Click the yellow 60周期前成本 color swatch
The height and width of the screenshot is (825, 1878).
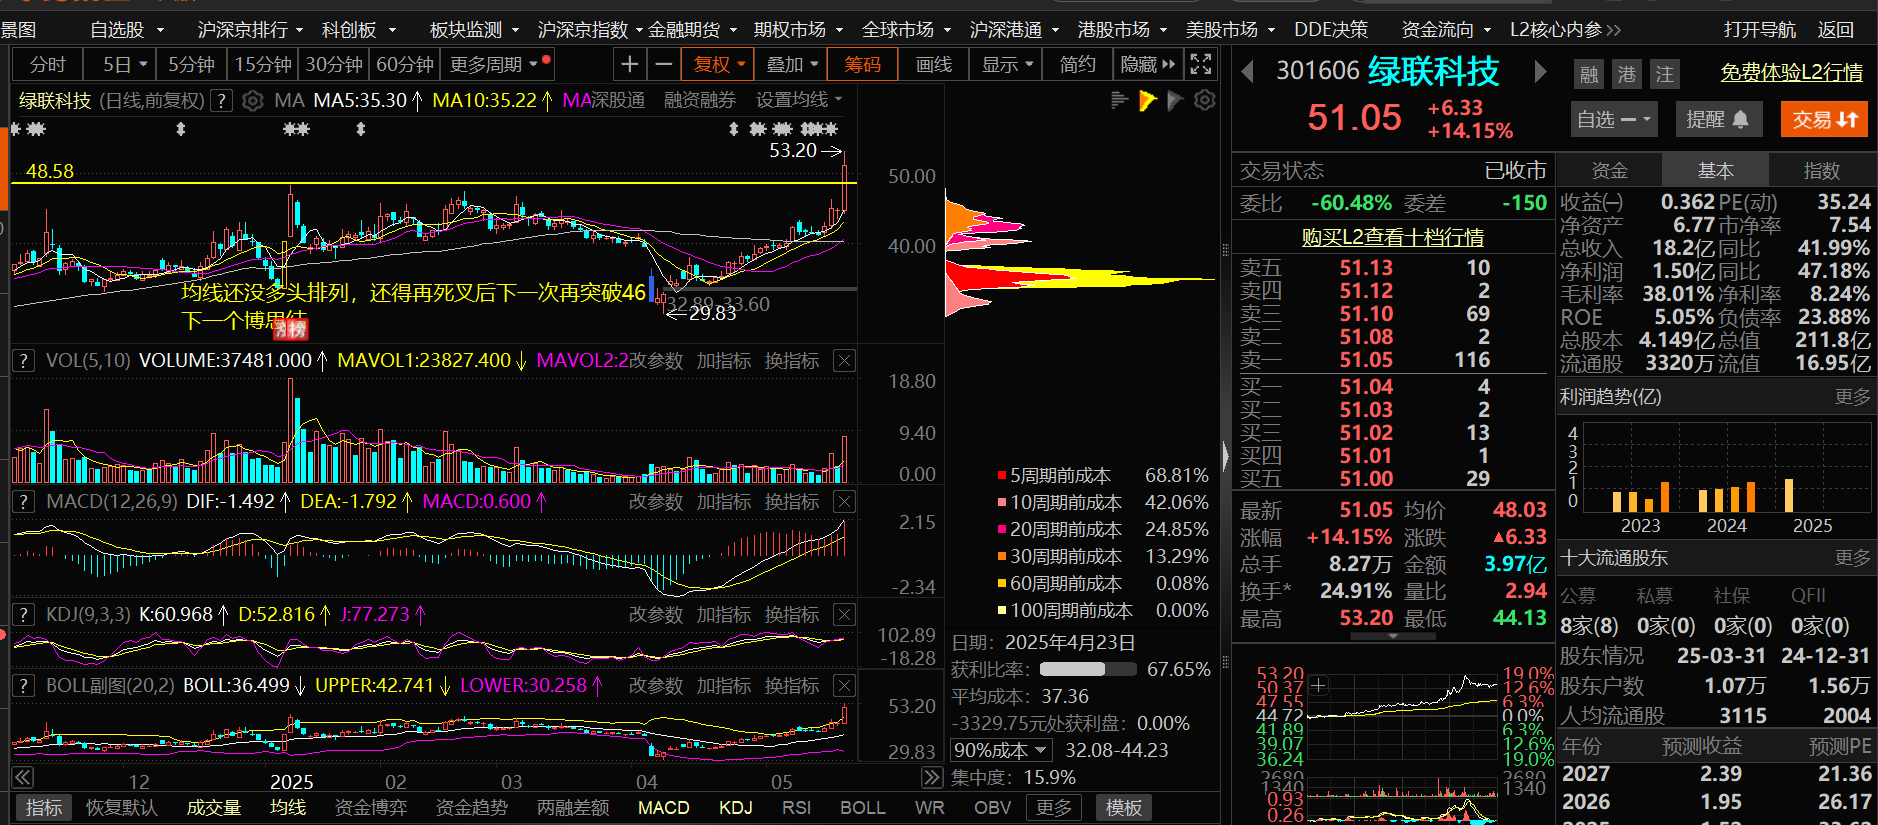coord(1001,584)
